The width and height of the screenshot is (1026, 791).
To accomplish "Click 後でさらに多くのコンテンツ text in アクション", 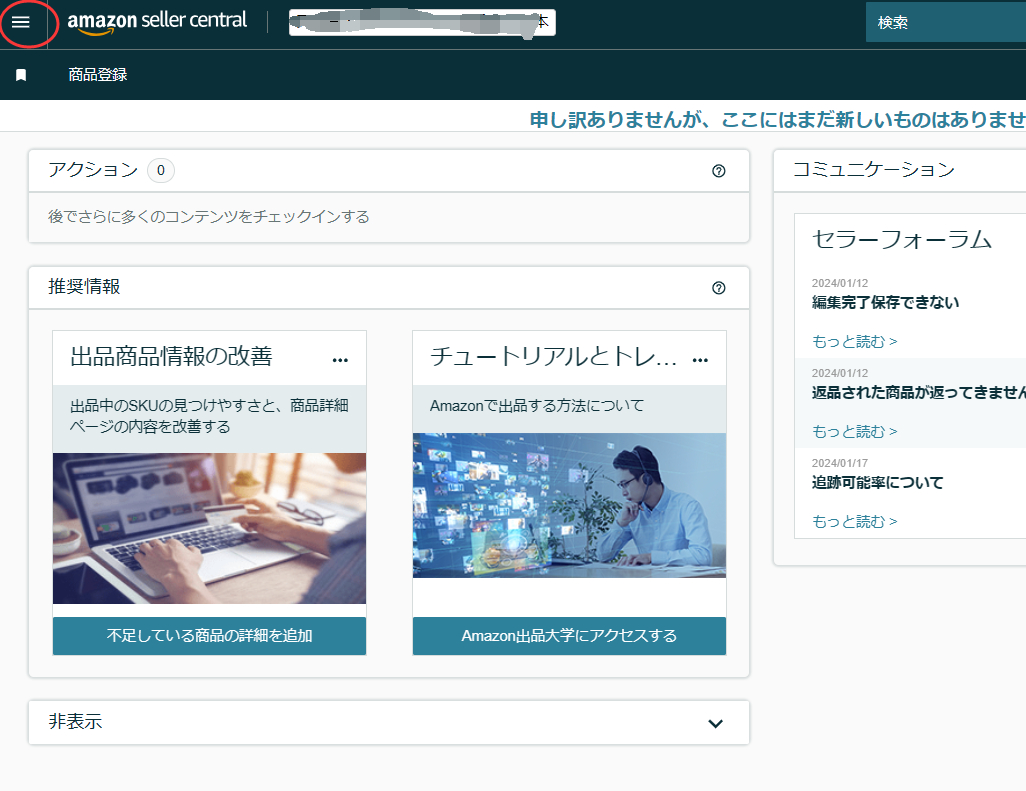I will (x=209, y=217).
